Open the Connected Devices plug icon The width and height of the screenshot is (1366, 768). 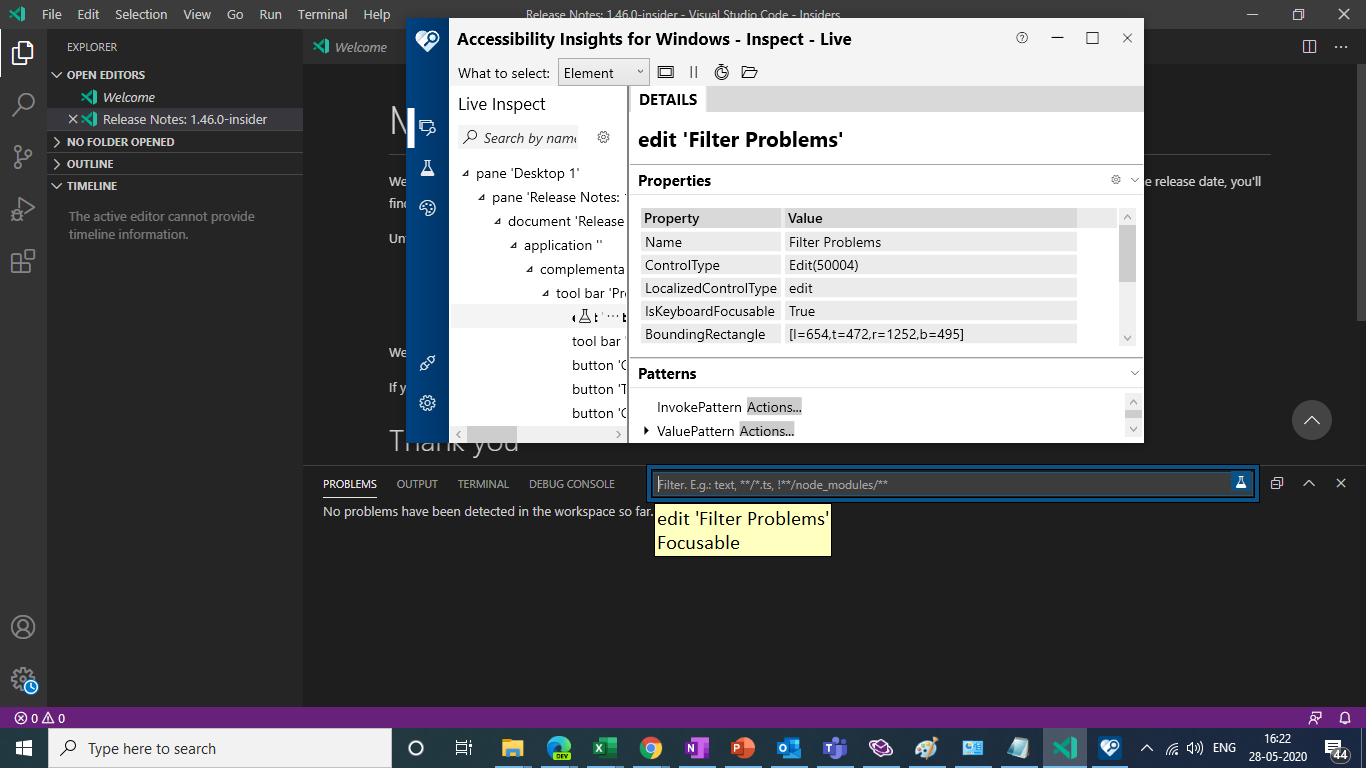(427, 362)
